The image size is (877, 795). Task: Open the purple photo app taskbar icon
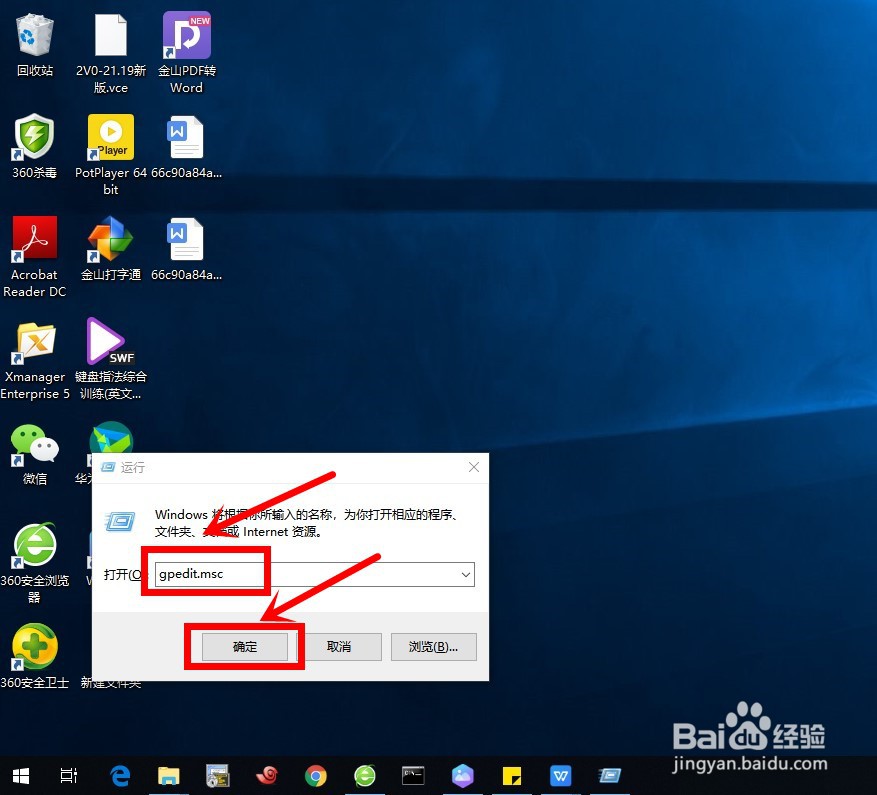[463, 776]
